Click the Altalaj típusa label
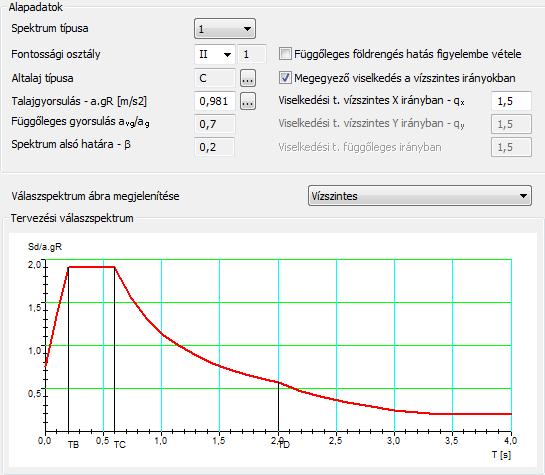This screenshot has width=545, height=475. click(x=42, y=78)
